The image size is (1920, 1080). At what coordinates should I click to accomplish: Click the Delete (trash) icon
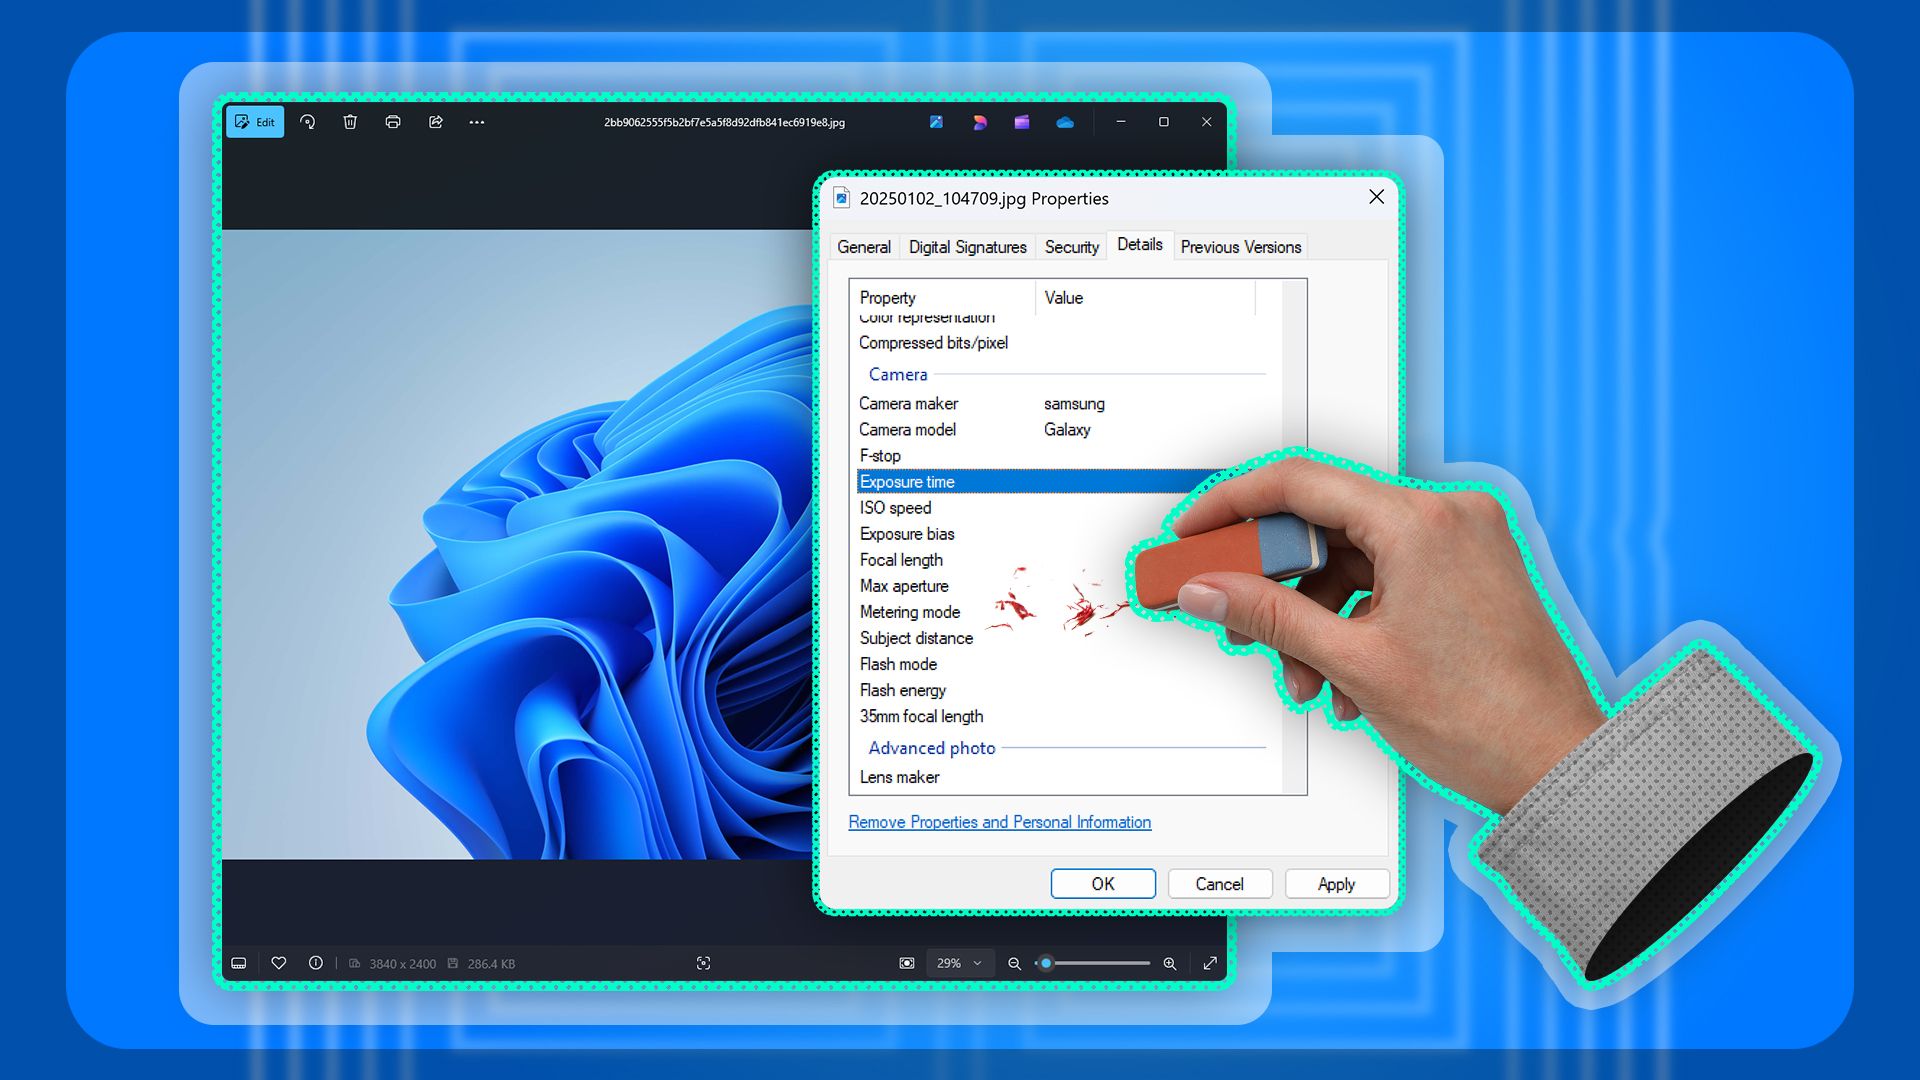pos(349,121)
